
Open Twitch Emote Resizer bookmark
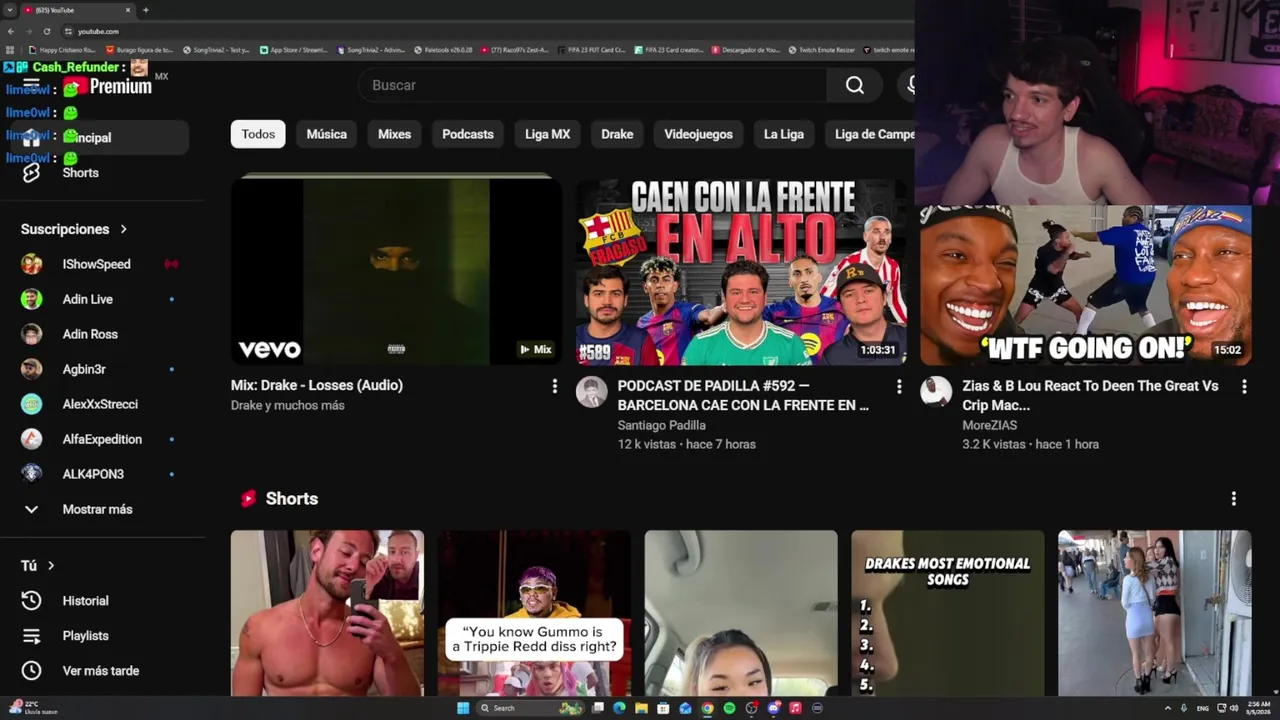click(x=822, y=49)
